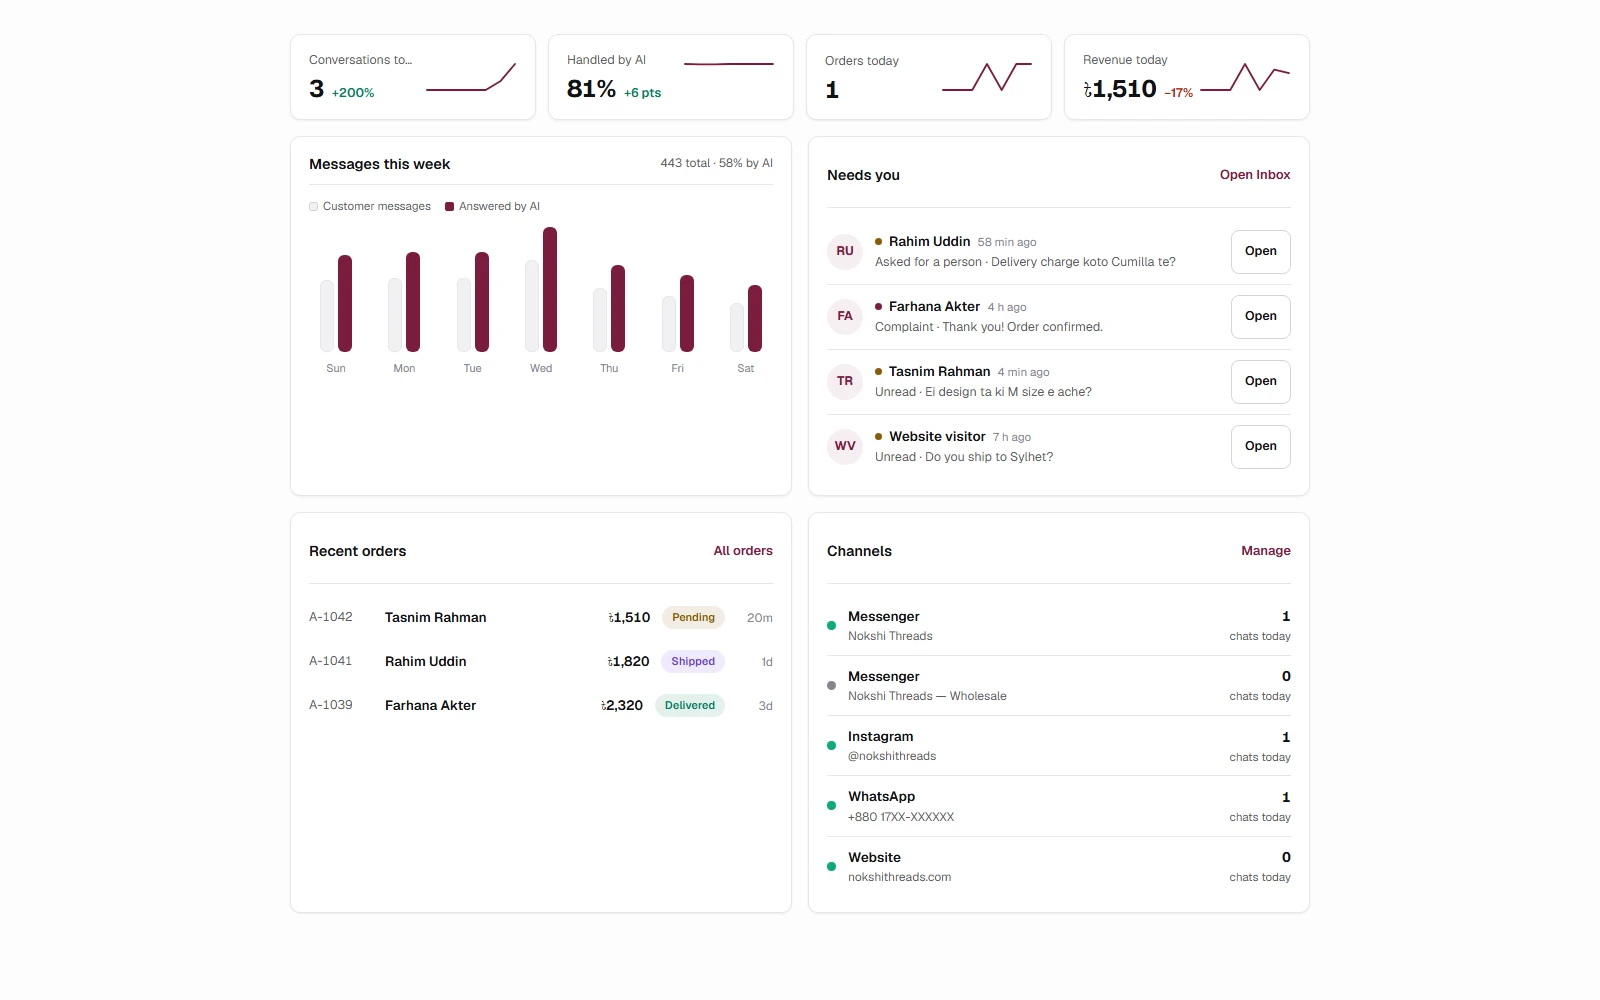
Task: Click the 443 total · 58% by AI summary
Action: (x=716, y=163)
